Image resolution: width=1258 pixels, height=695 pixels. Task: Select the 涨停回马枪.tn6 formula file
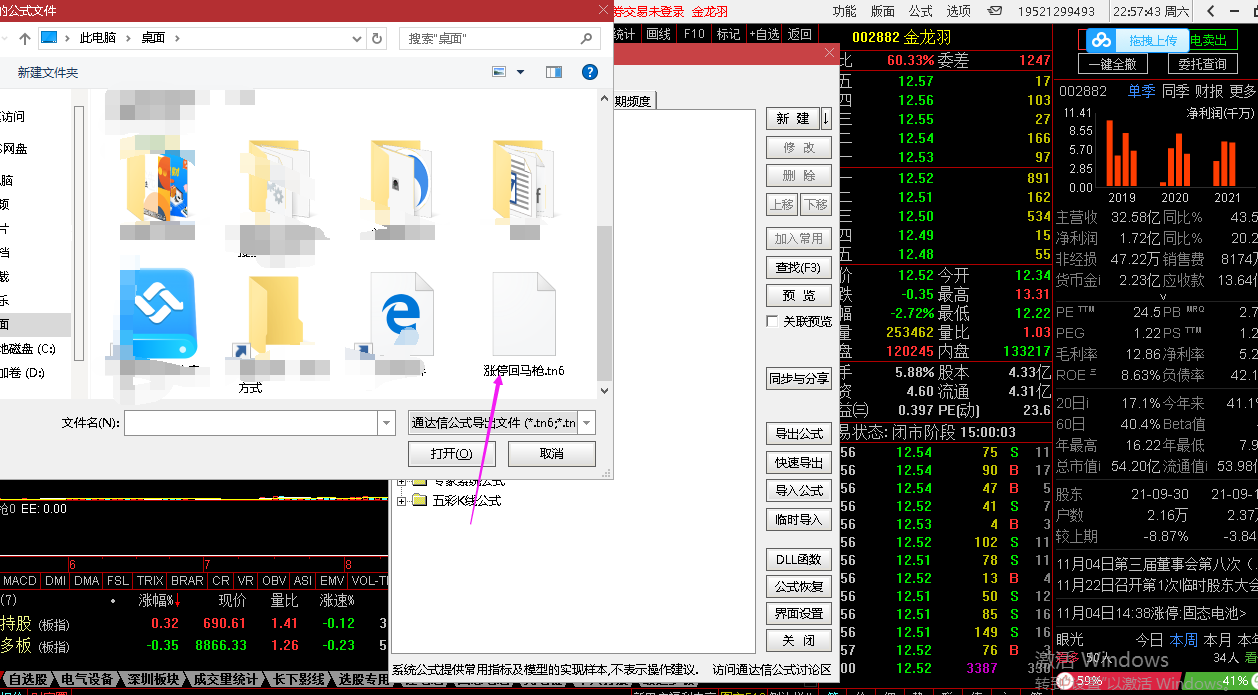pyautogui.click(x=524, y=326)
